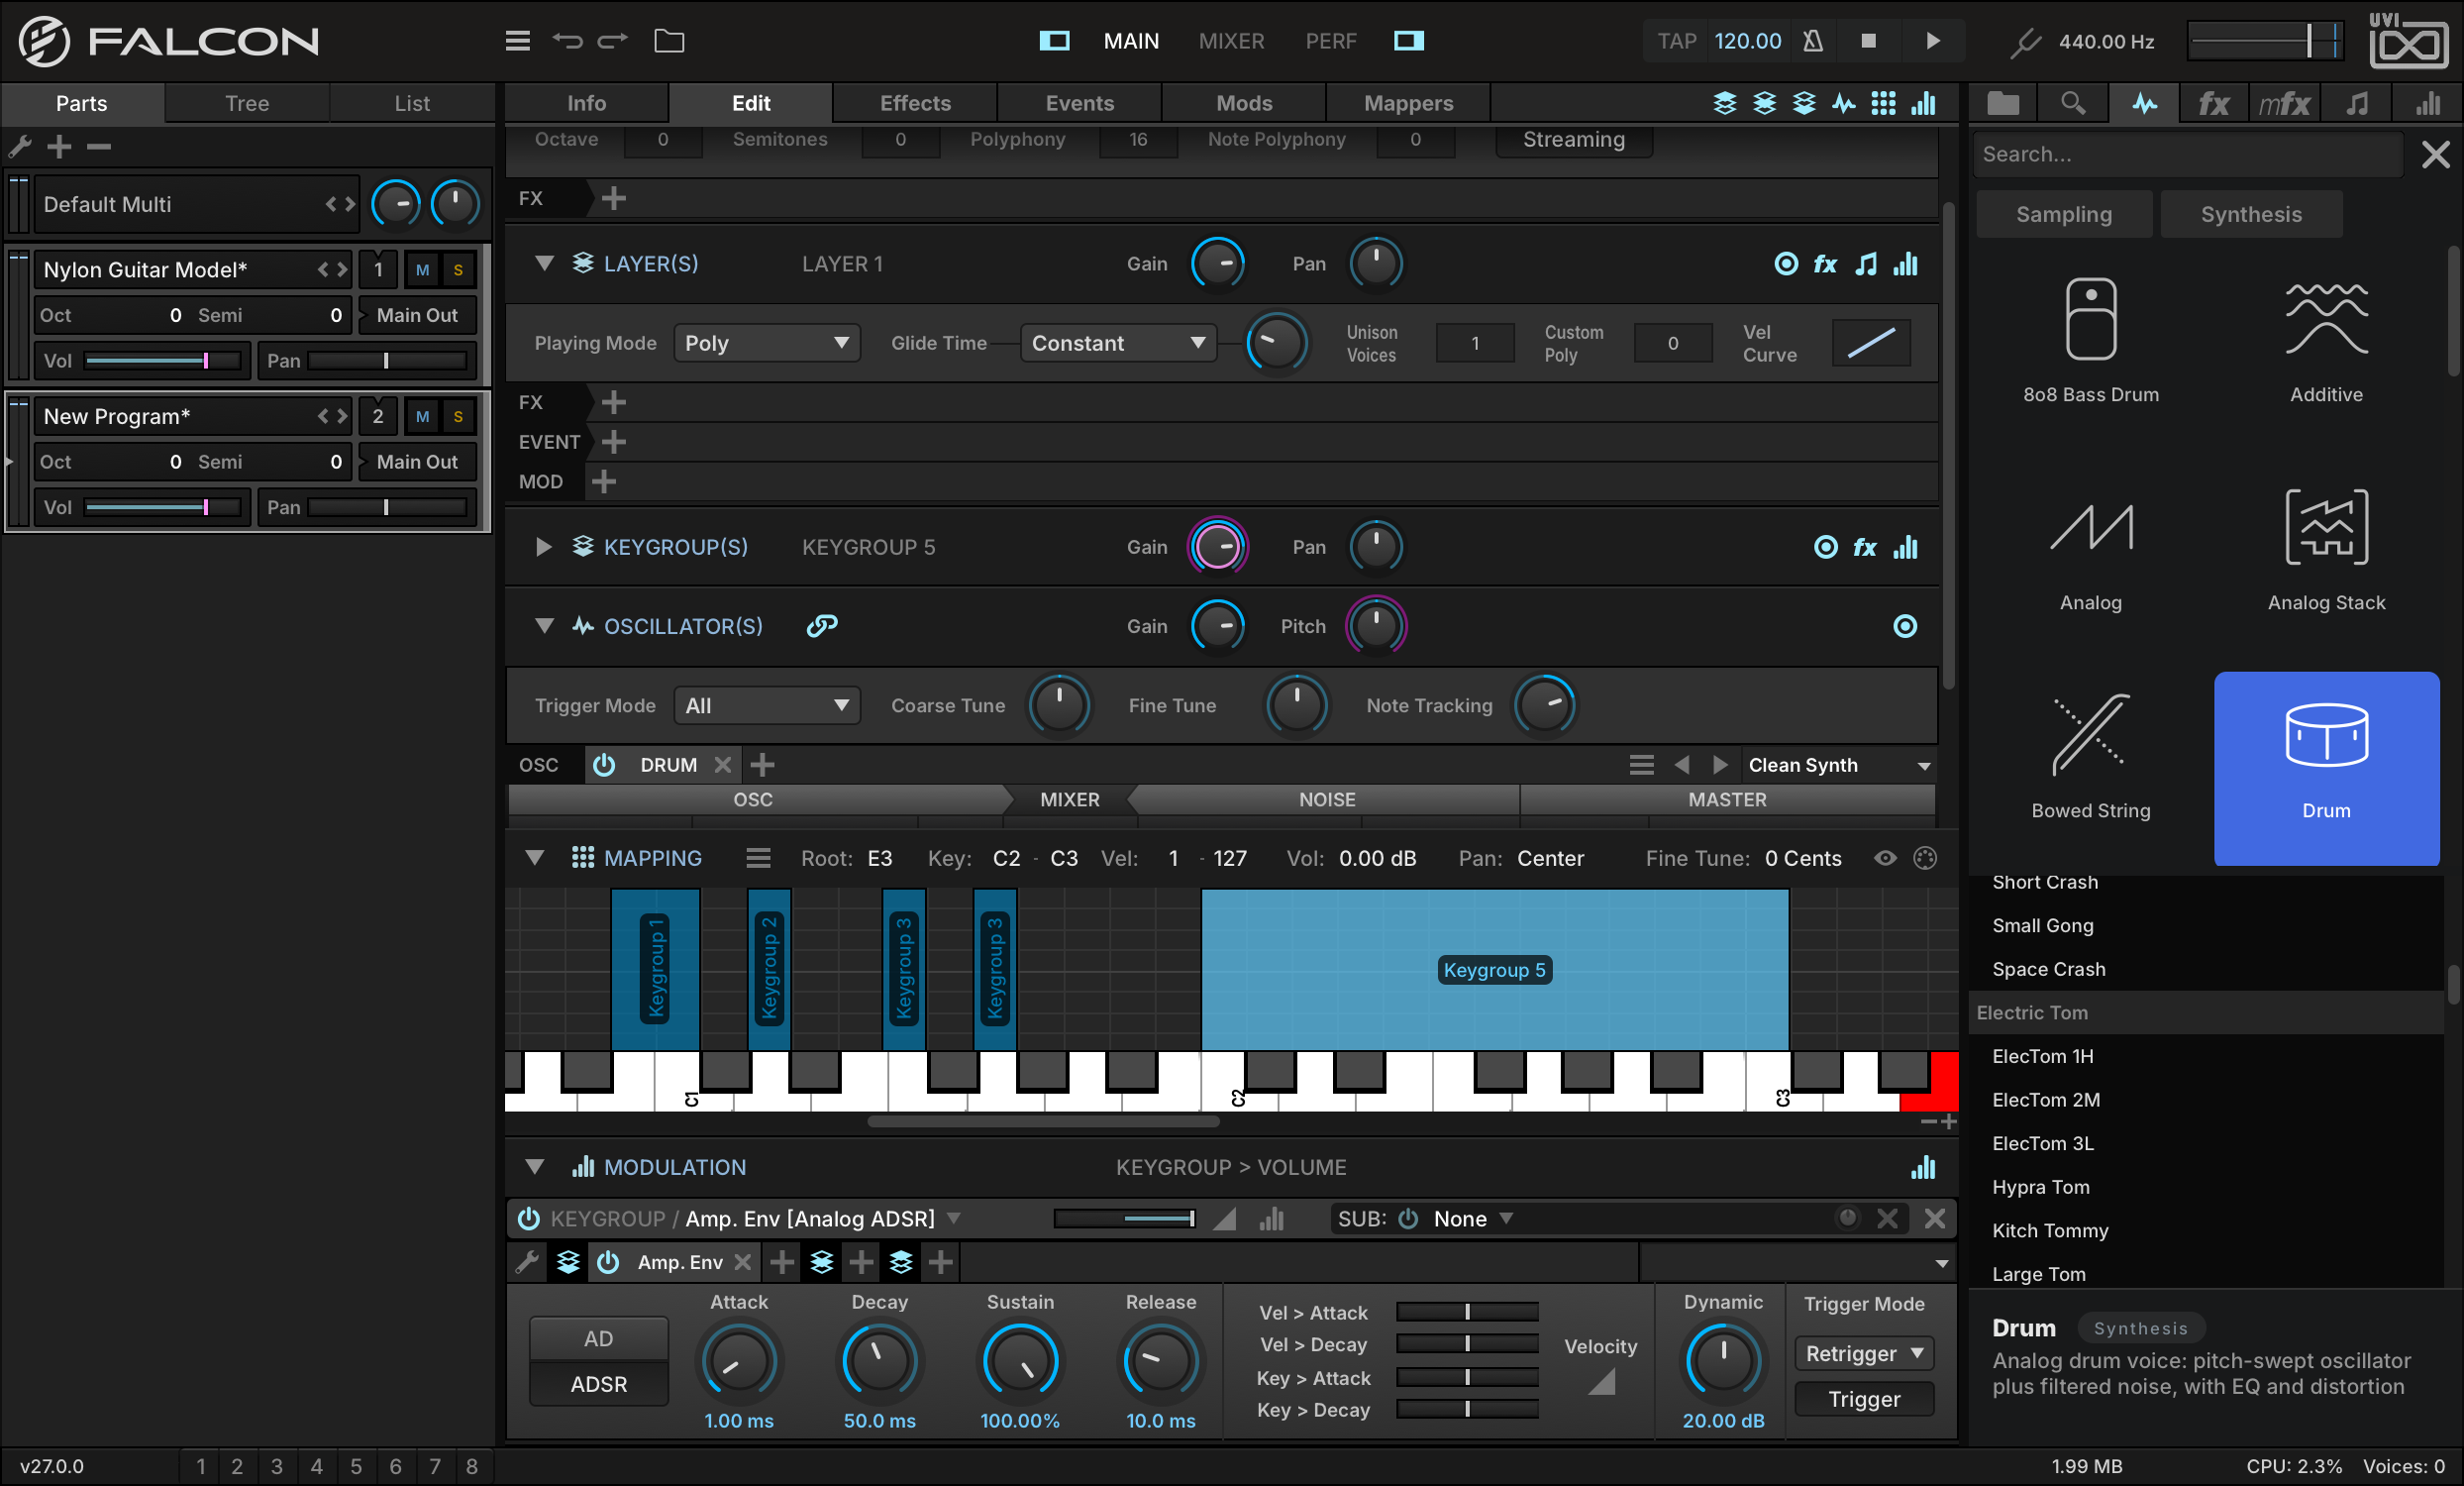Screen dimensions: 2464x1486
Task: Adjust the Nylon Guitar Model Vol slider
Action: point(163,361)
